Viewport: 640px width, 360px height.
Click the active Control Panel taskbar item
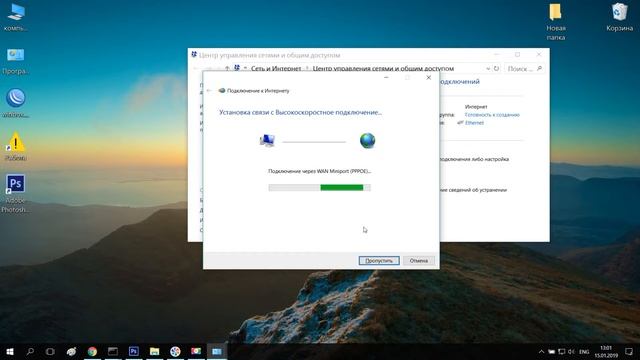(x=217, y=351)
